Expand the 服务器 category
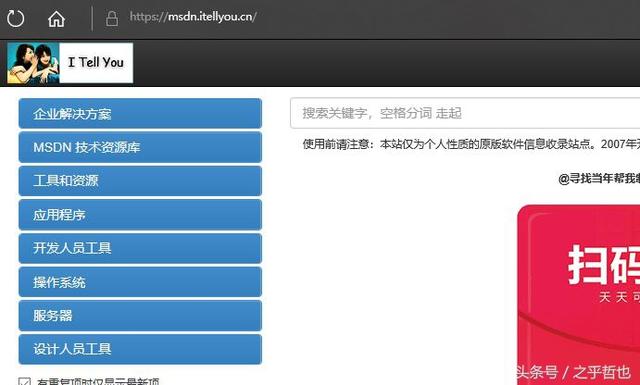Image resolution: width=640 pixels, height=385 pixels. [x=140, y=316]
